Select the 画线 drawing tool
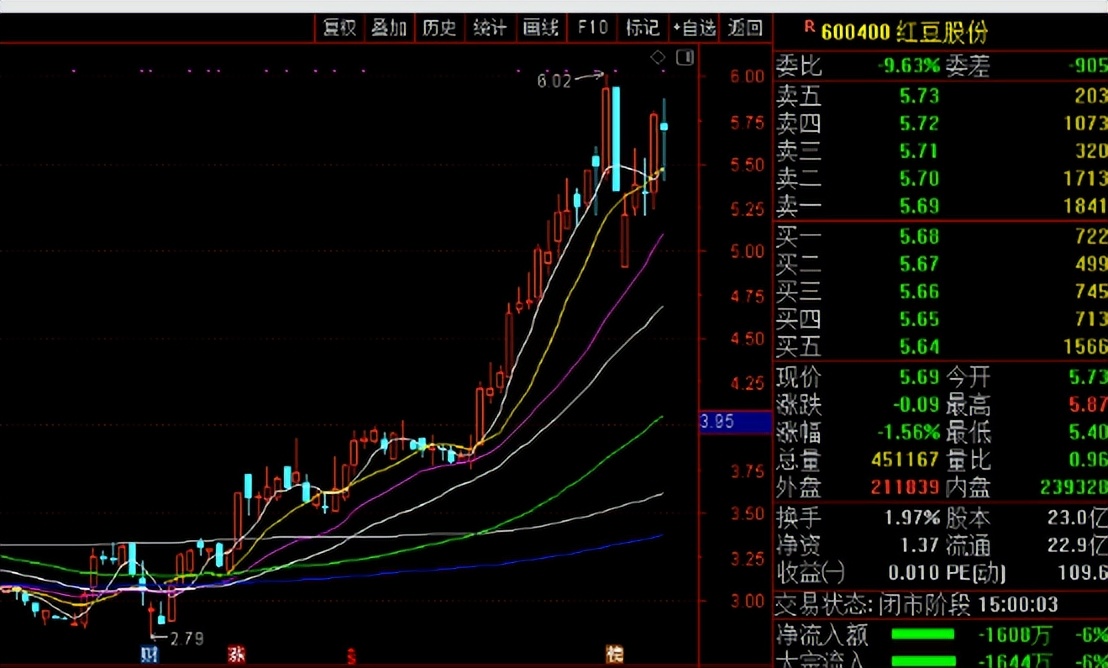The image size is (1108, 668). click(x=541, y=28)
